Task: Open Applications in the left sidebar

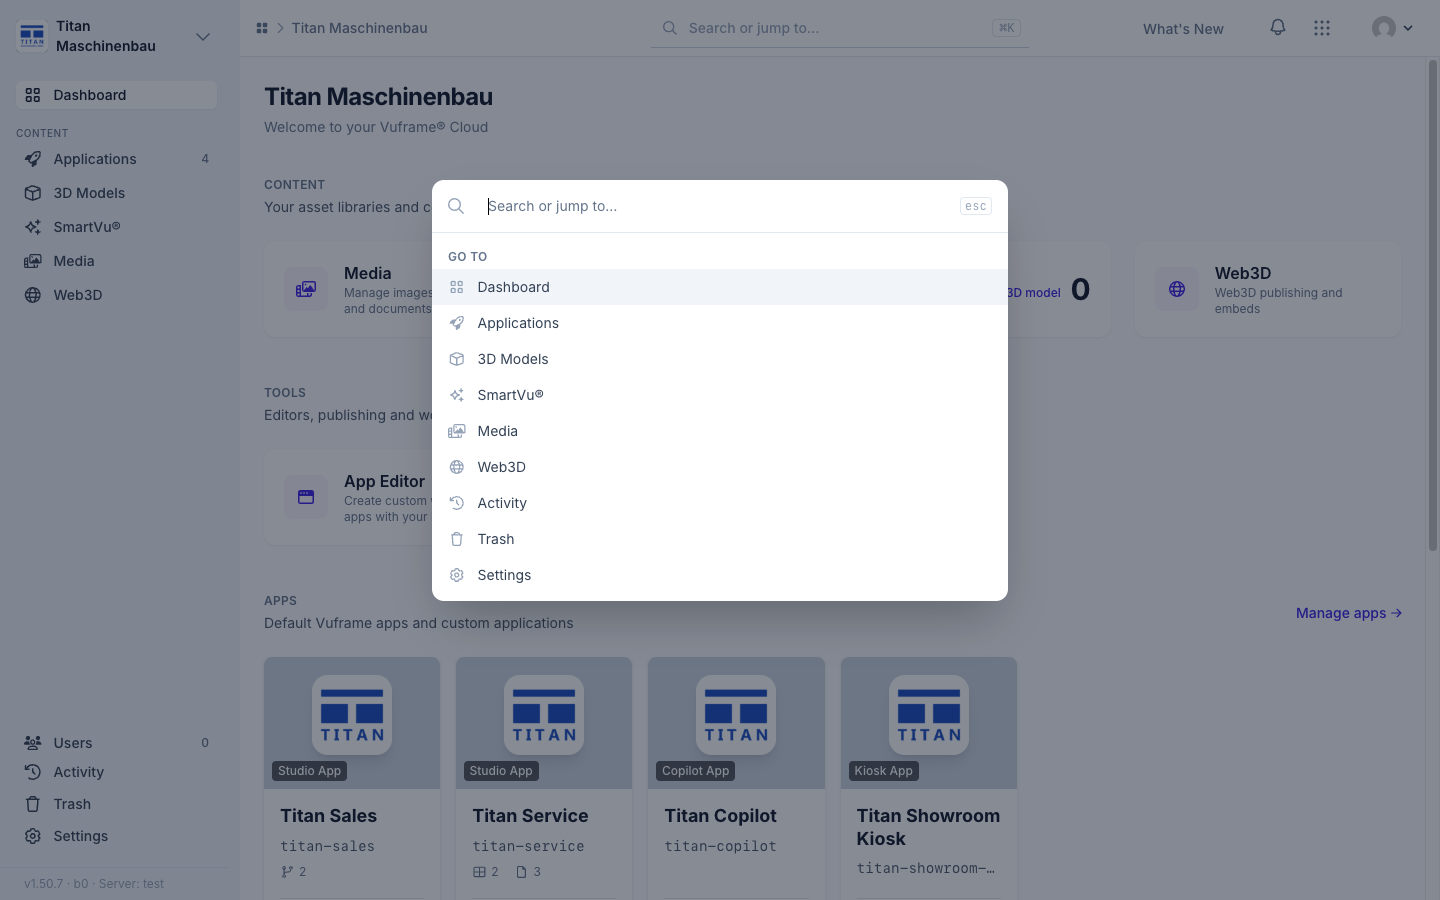Action: 116,159
